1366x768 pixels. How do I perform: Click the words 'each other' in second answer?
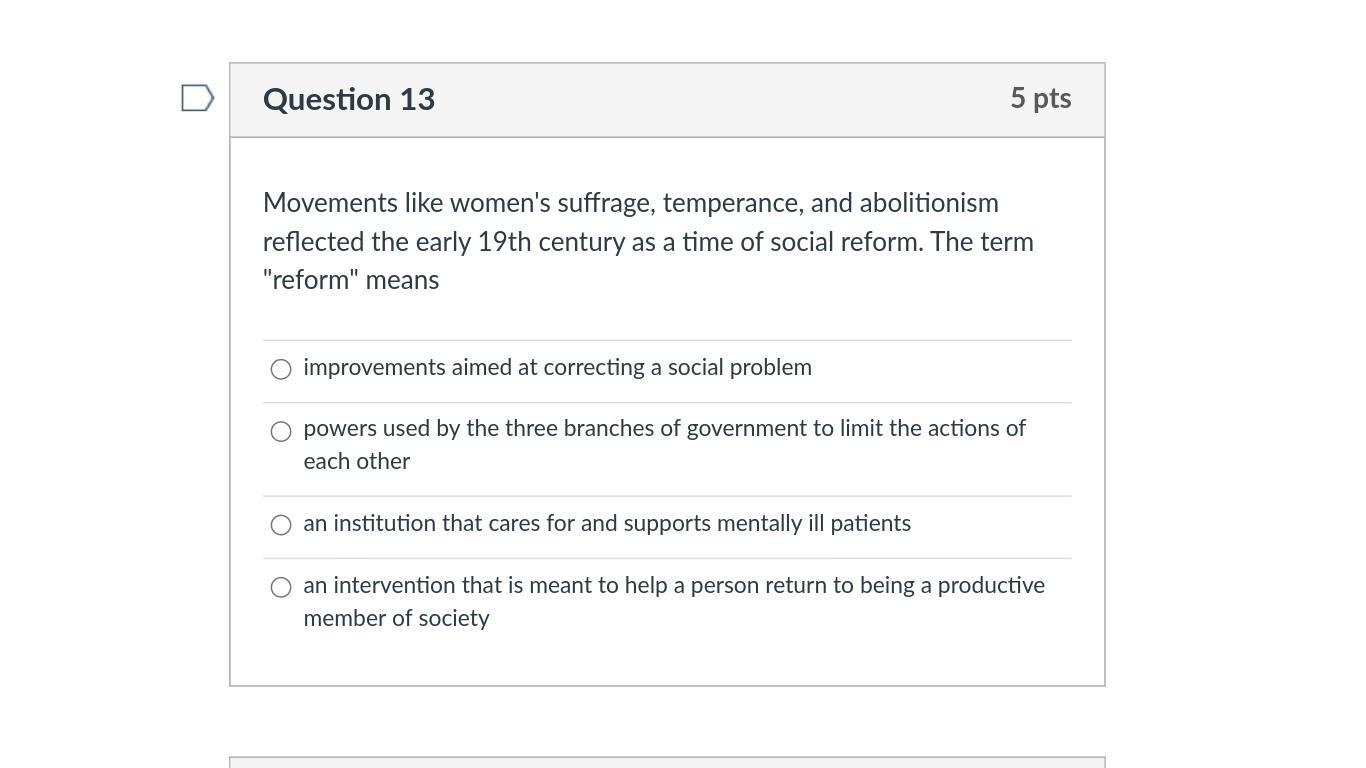point(357,462)
